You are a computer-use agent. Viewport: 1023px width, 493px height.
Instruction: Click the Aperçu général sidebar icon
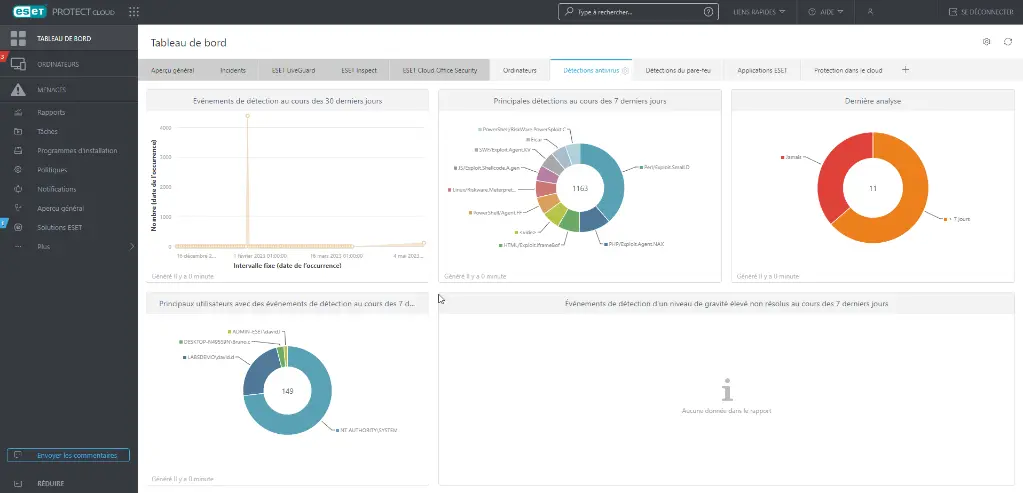tap(18, 208)
